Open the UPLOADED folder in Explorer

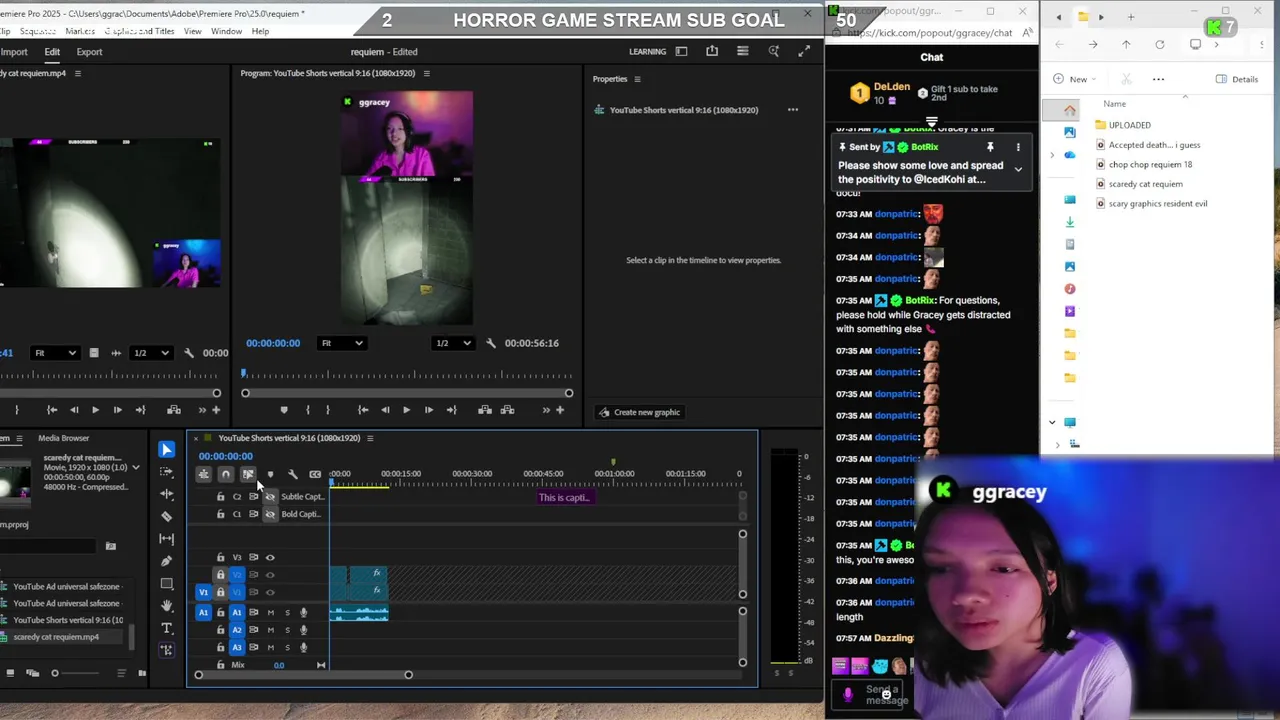point(1129,125)
